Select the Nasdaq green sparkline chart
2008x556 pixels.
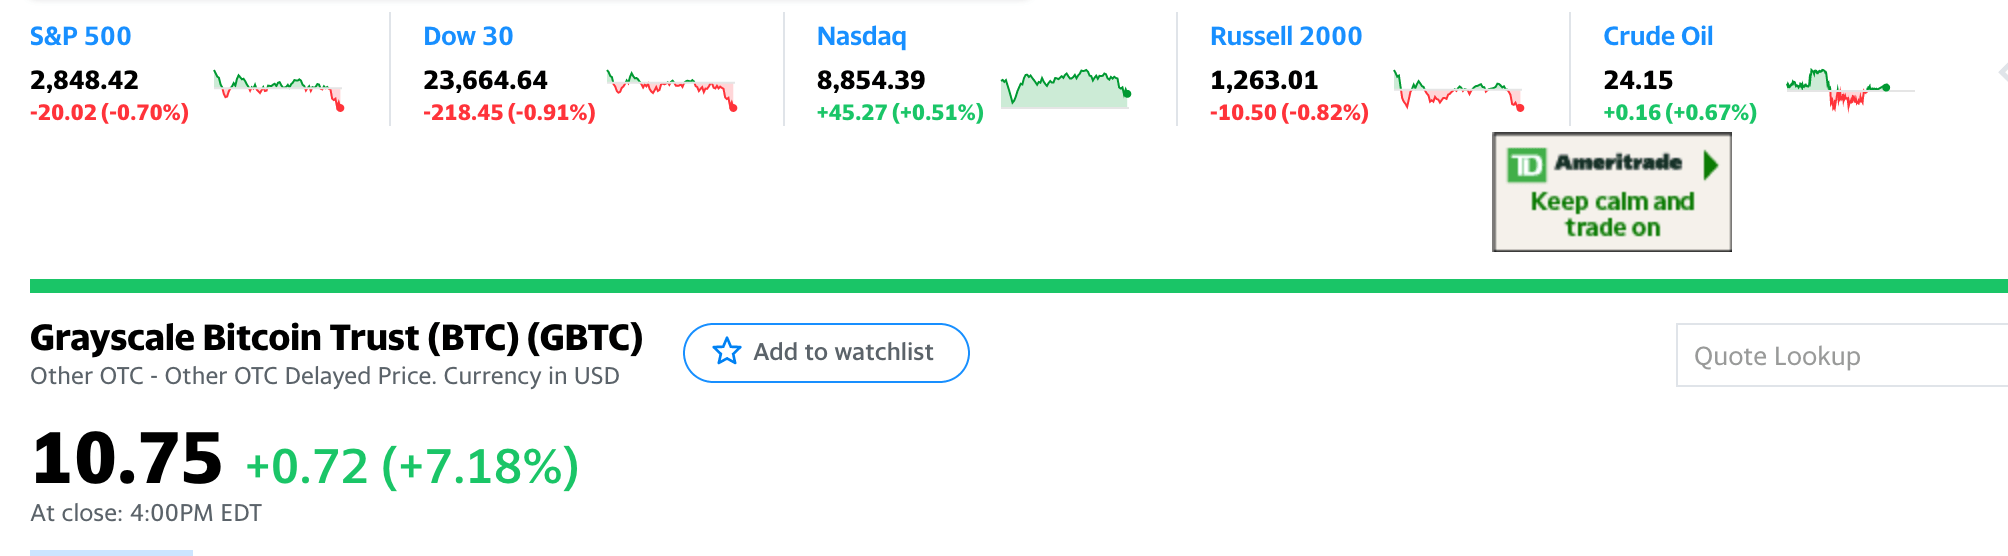tap(1065, 89)
